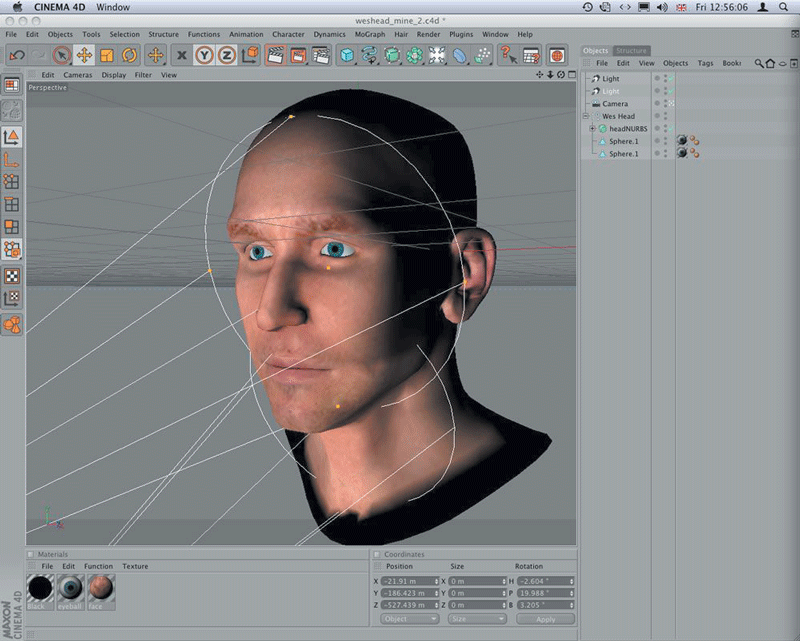Select the Rotate tool icon
This screenshot has width=800, height=641.
click(129, 55)
